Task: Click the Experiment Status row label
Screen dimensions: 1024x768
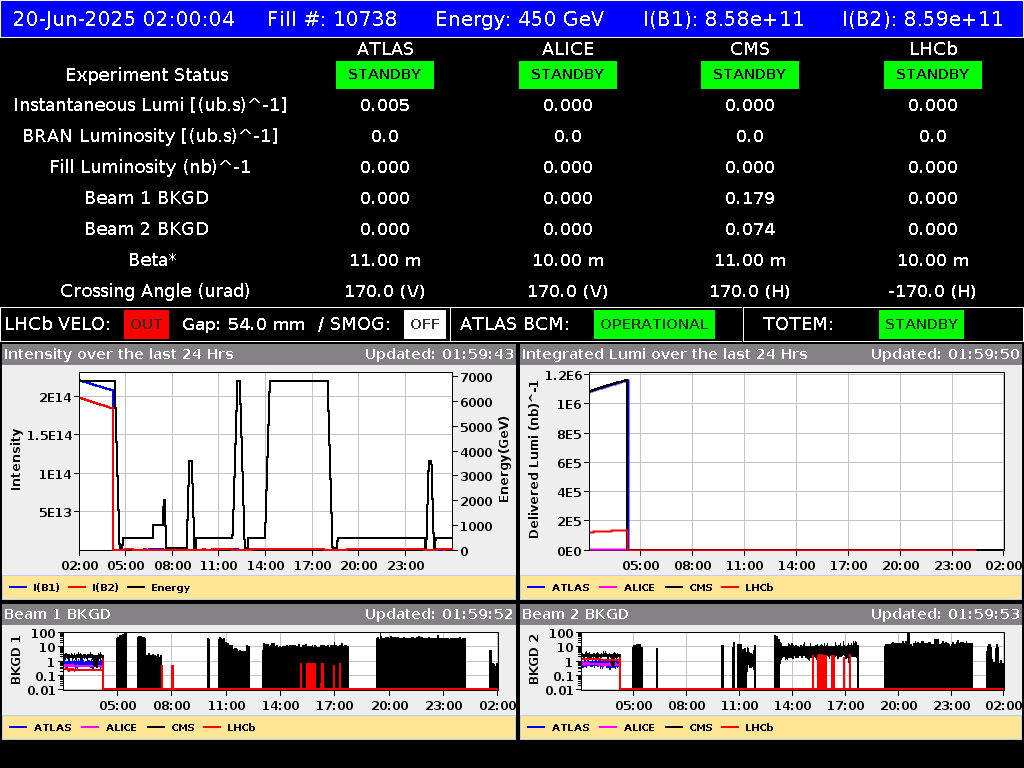Action: pos(147,75)
